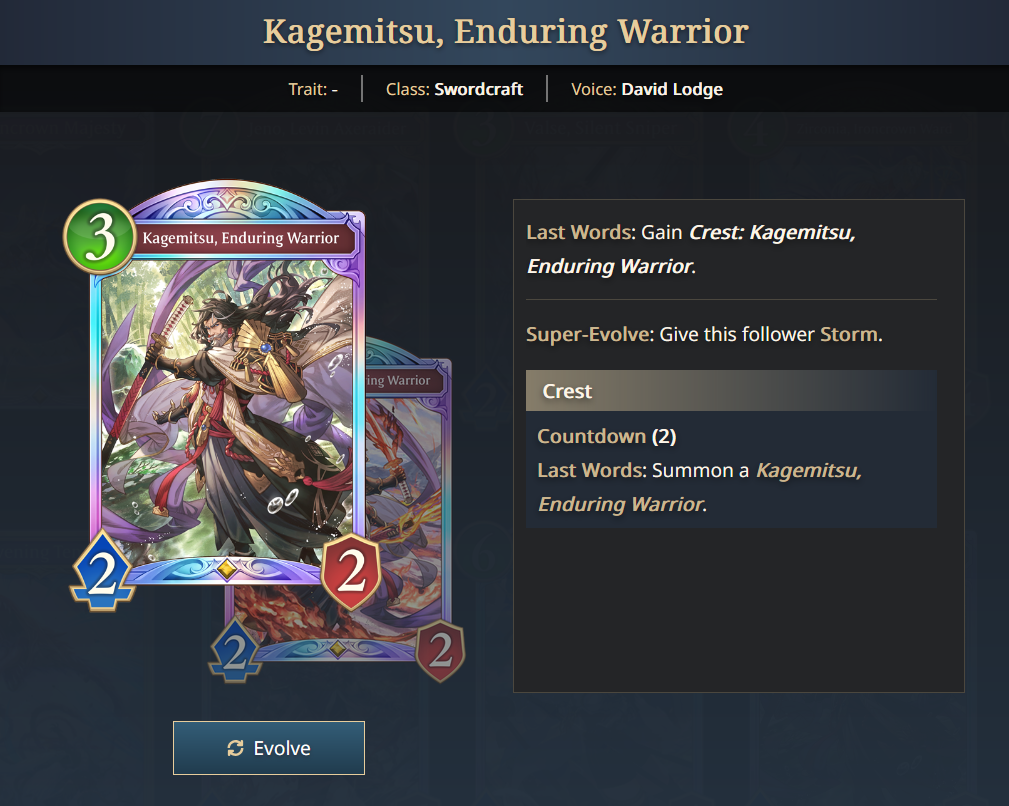The height and width of the screenshot is (806, 1009).
Task: Click the yellow gem at front card bottom
Action: 226,569
